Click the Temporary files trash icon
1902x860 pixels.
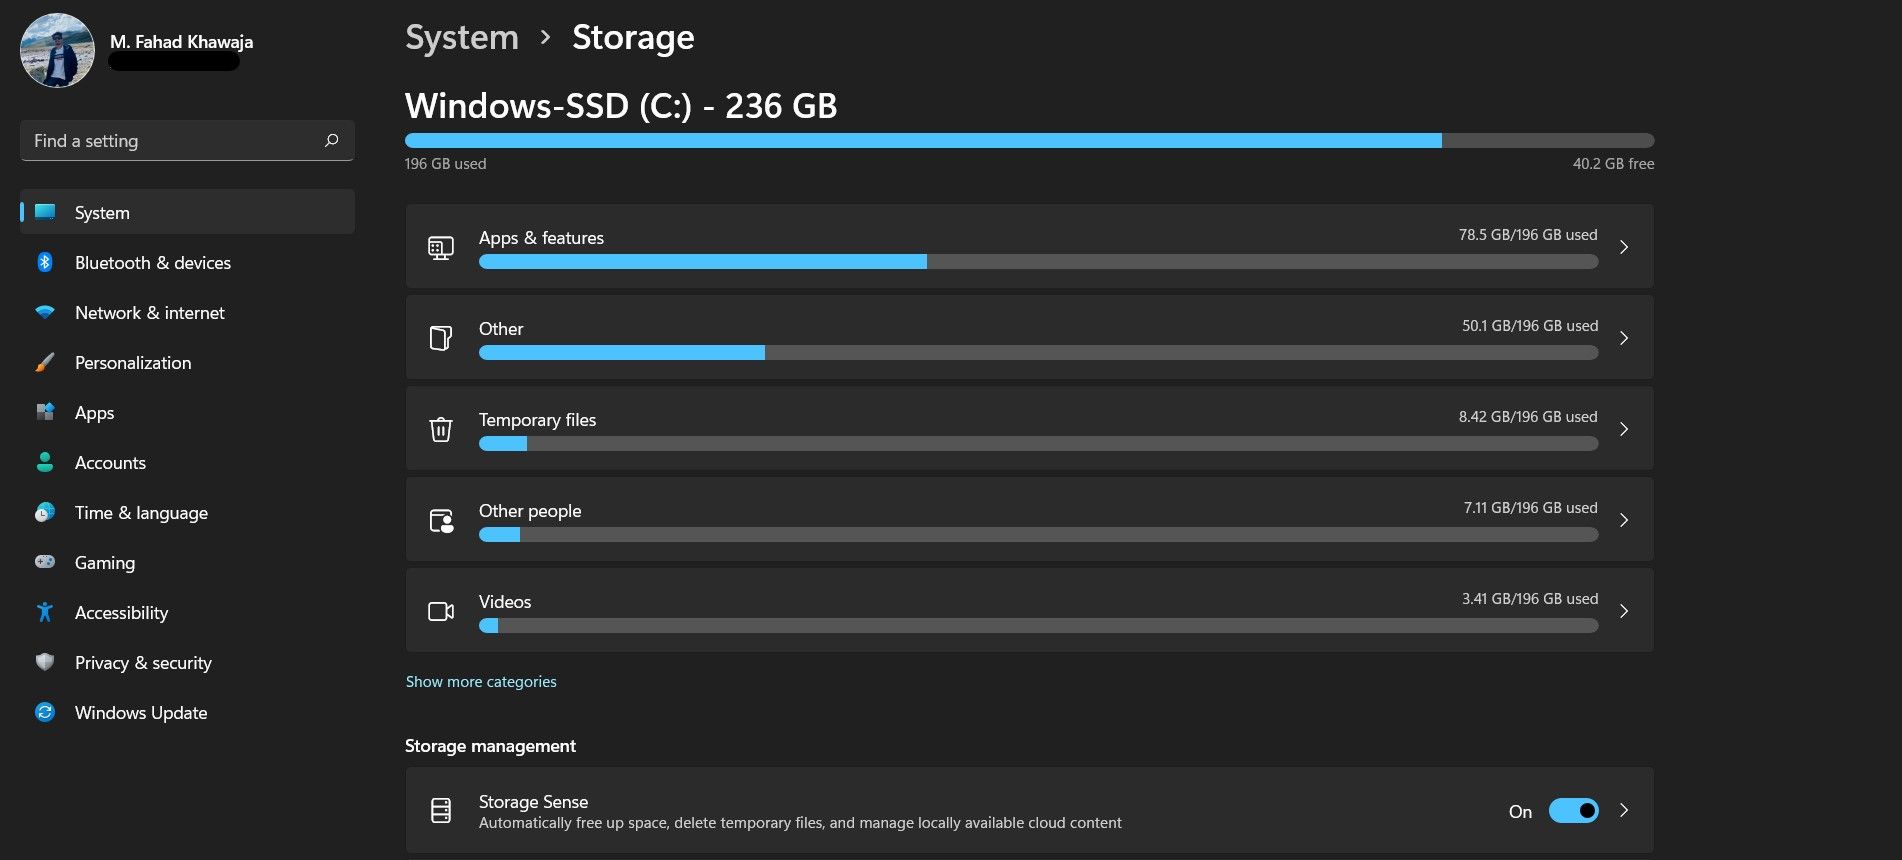click(x=440, y=428)
